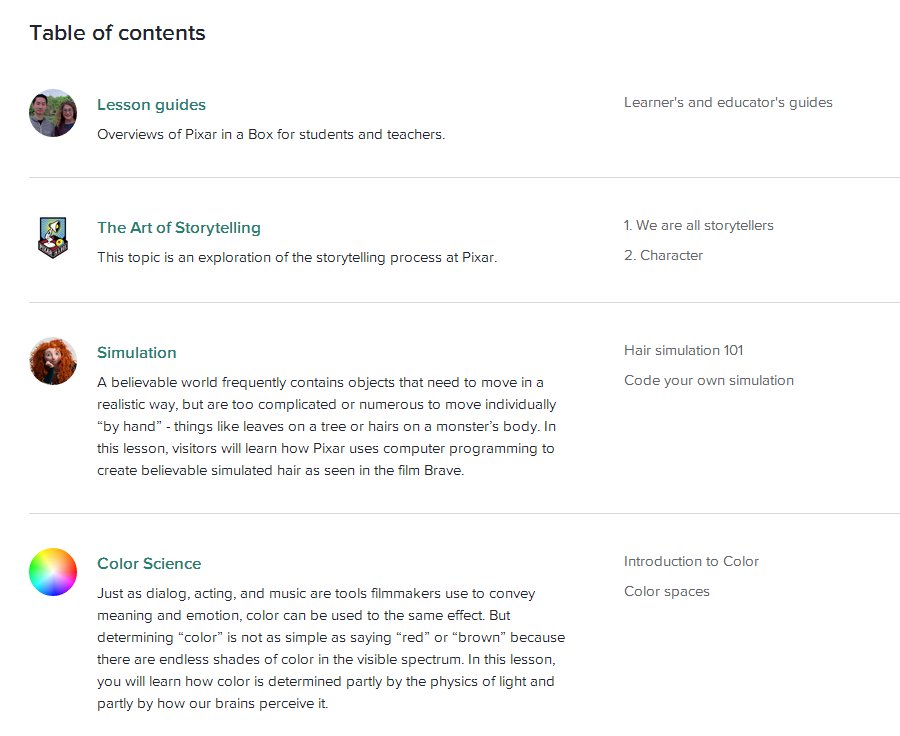This screenshot has height=736, width=900.
Task: Click the Table of contents heading
Action: pos(117,33)
